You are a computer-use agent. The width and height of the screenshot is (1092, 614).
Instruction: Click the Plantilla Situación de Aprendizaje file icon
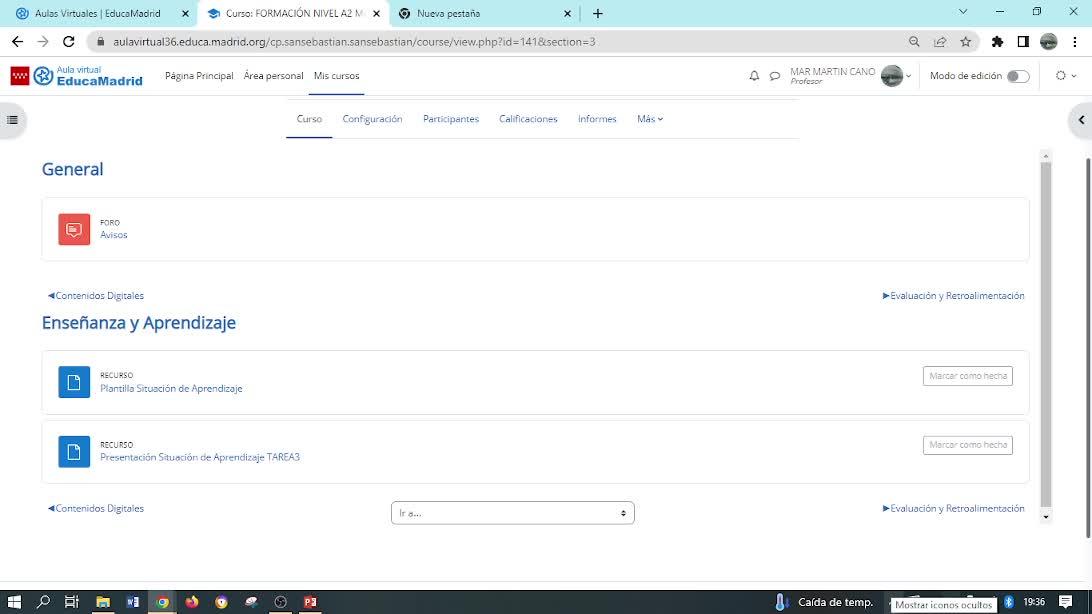[x=74, y=382]
